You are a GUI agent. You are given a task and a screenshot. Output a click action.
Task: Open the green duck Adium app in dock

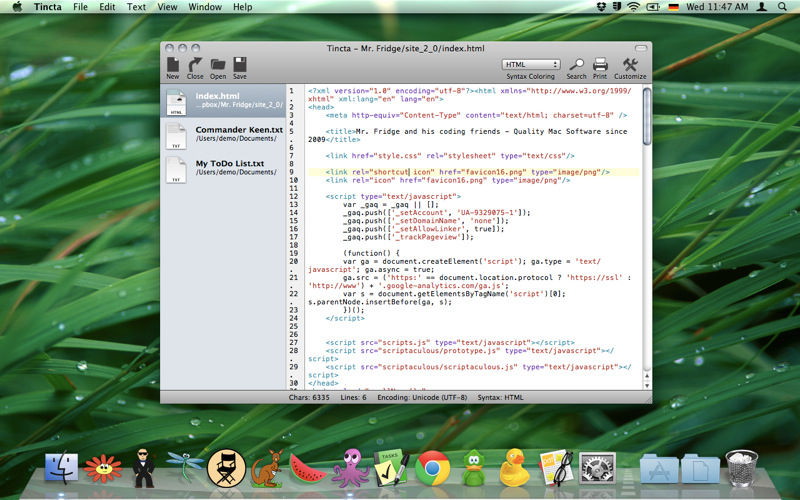(x=473, y=468)
